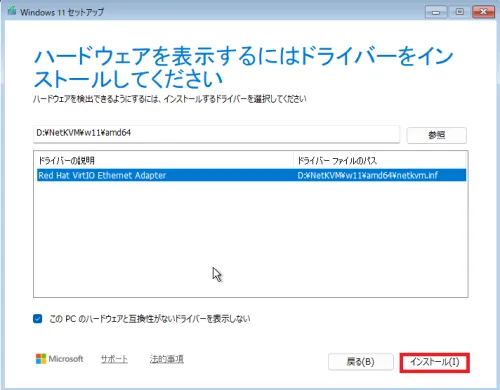The width and height of the screenshot is (500, 390).
Task: Open the サポート link
Action: [114, 359]
